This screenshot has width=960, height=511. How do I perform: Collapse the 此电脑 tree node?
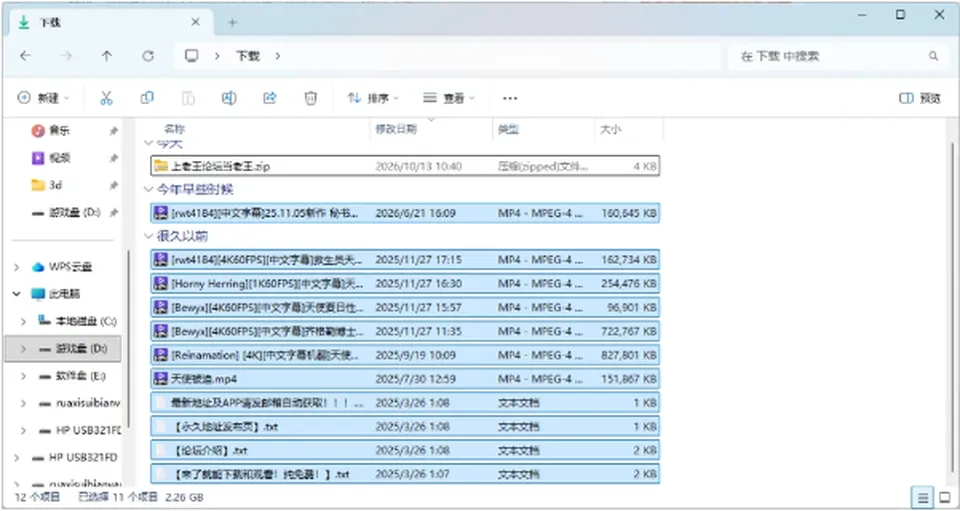[x=17, y=294]
